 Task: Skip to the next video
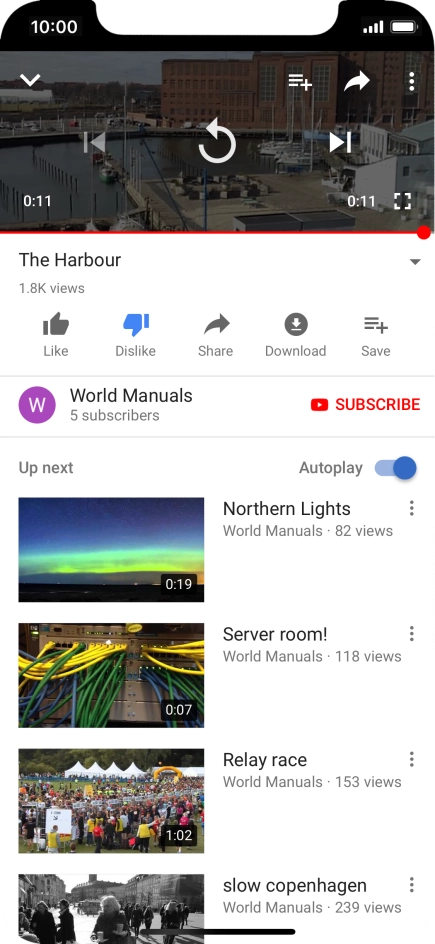point(340,143)
